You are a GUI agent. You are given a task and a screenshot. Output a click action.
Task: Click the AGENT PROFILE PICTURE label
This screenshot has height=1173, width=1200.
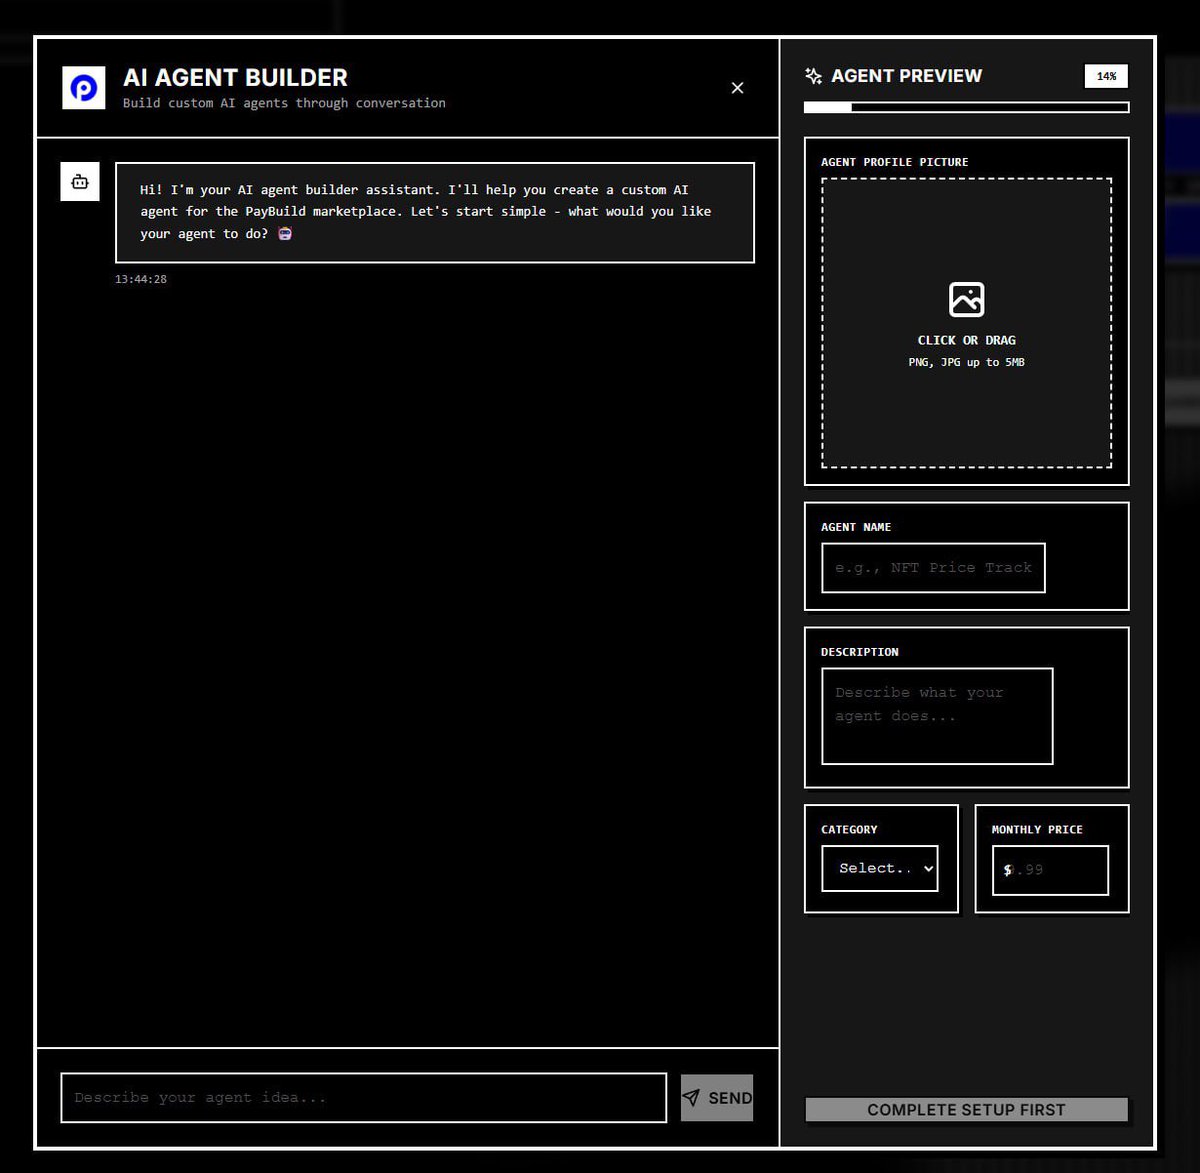[894, 162]
